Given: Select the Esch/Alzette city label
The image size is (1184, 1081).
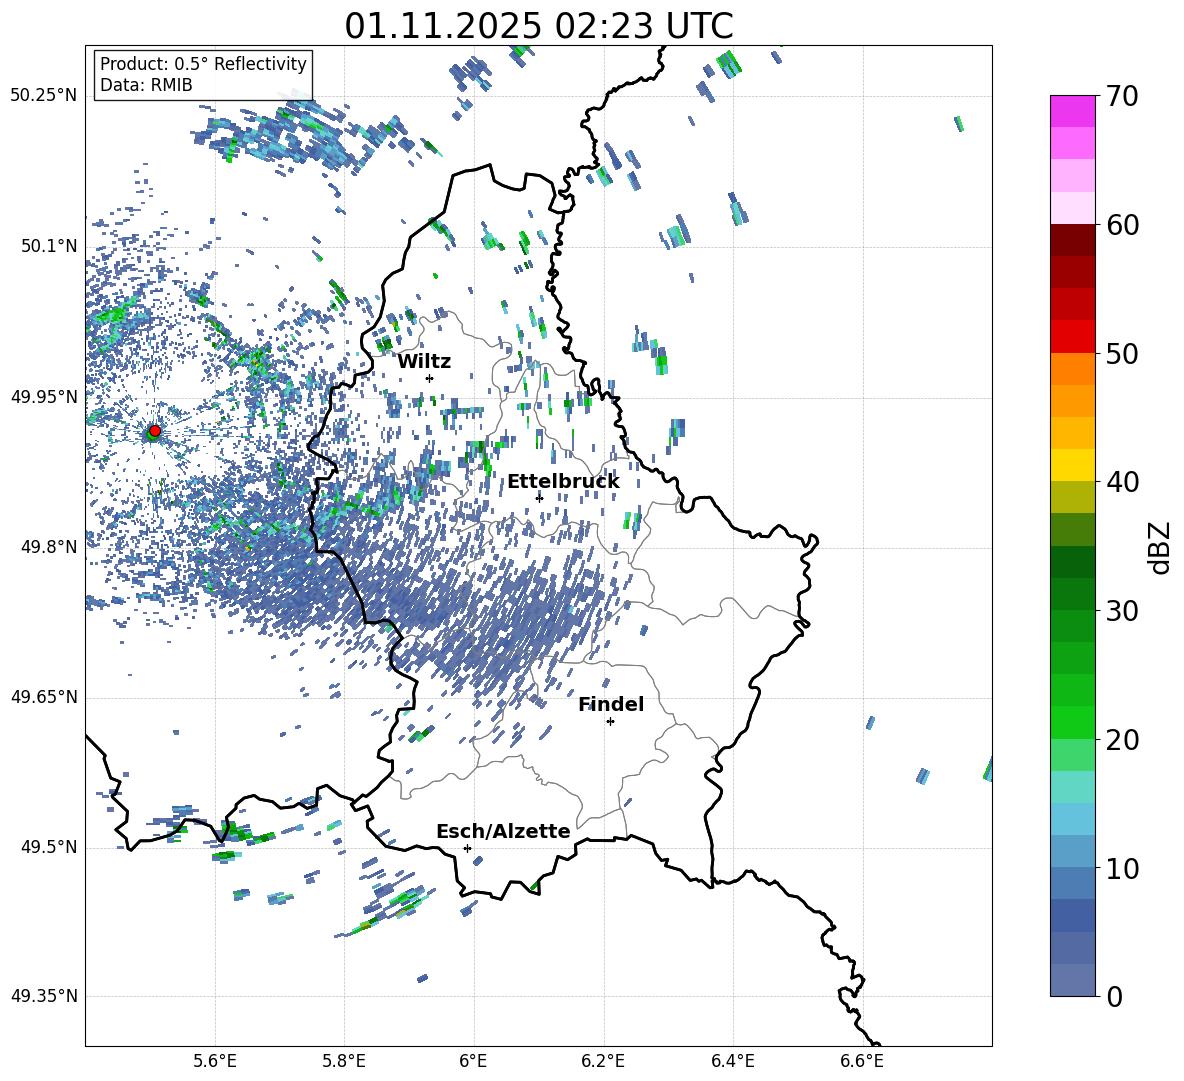Looking at the screenshot, I should click(503, 831).
